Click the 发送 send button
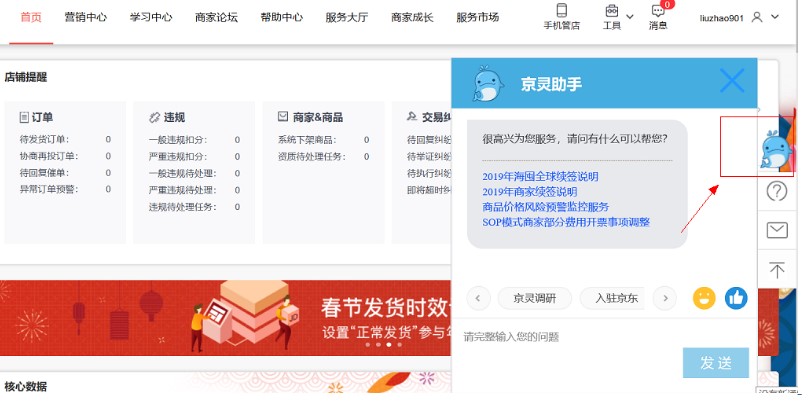The height and width of the screenshot is (408, 808). (x=716, y=363)
